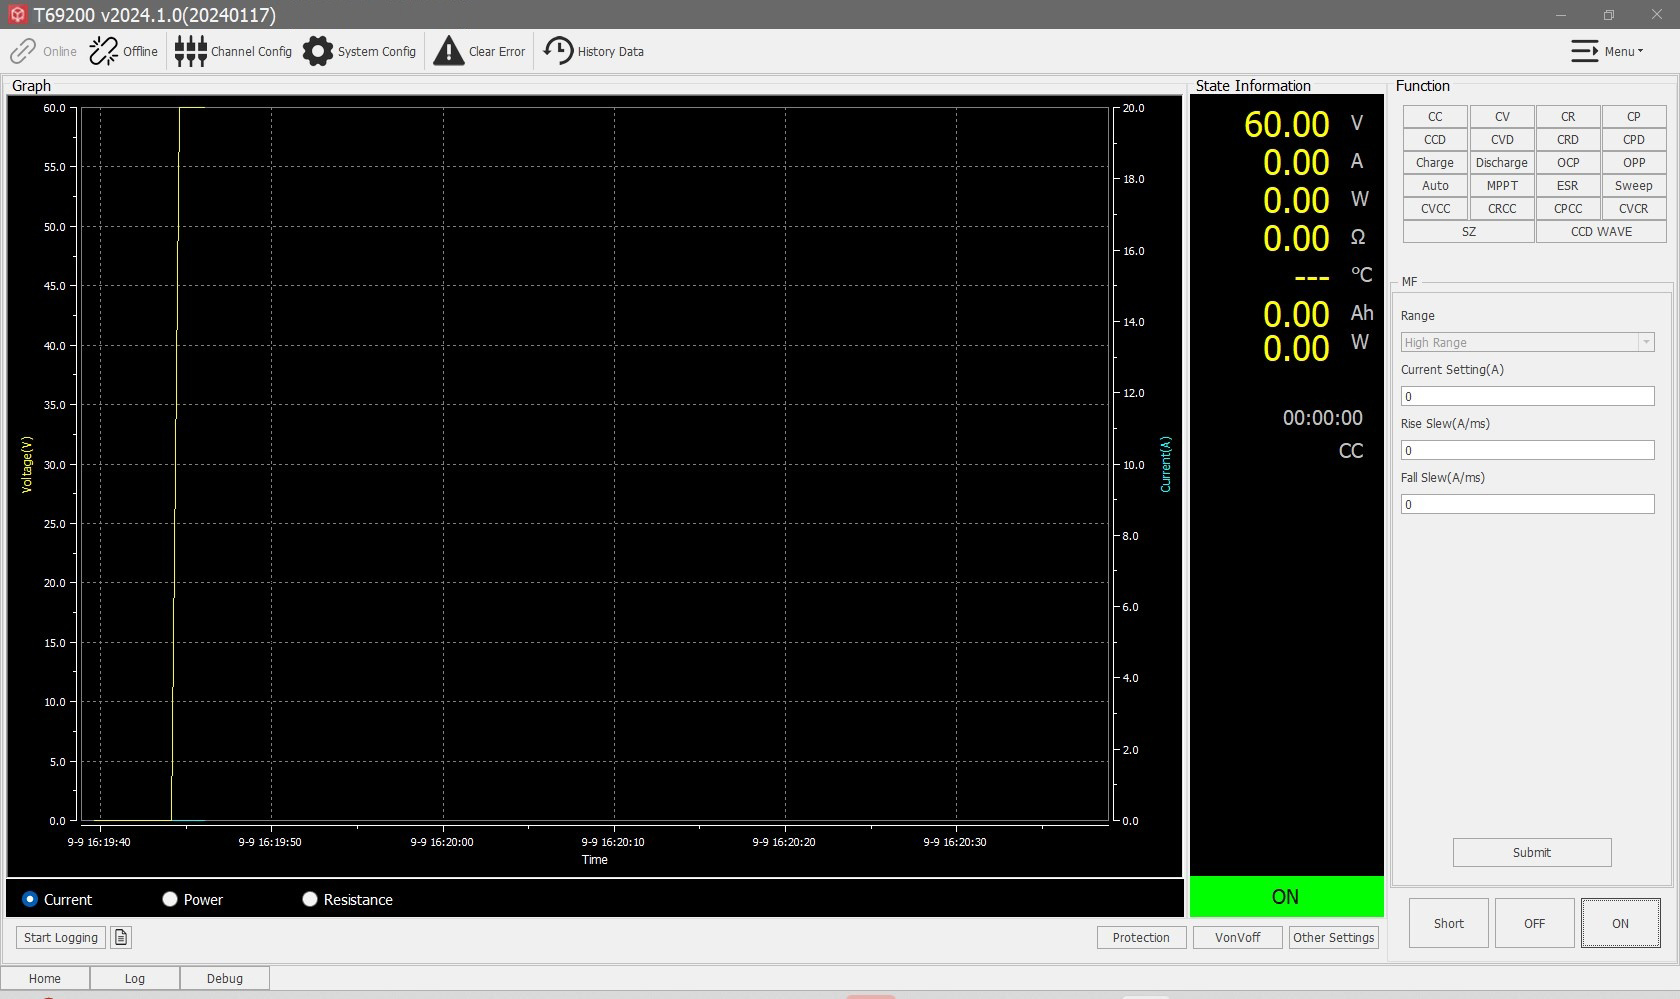This screenshot has width=1680, height=999.
Task: Switch to the Log tab
Action: click(x=134, y=978)
